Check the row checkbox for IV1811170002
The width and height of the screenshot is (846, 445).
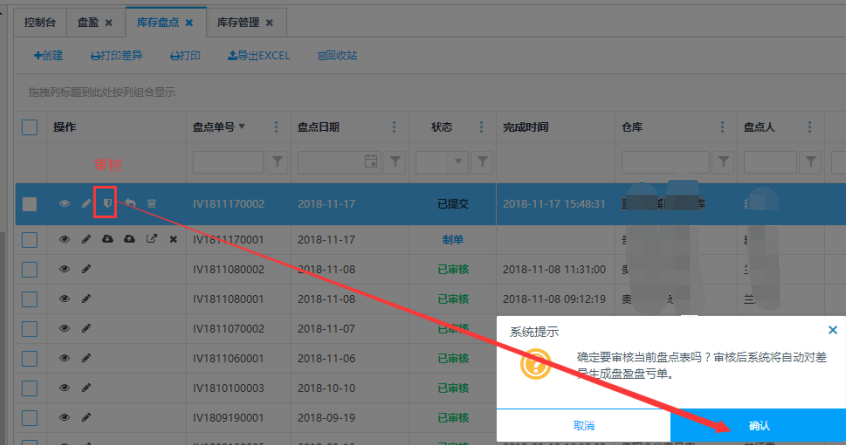click(x=30, y=204)
